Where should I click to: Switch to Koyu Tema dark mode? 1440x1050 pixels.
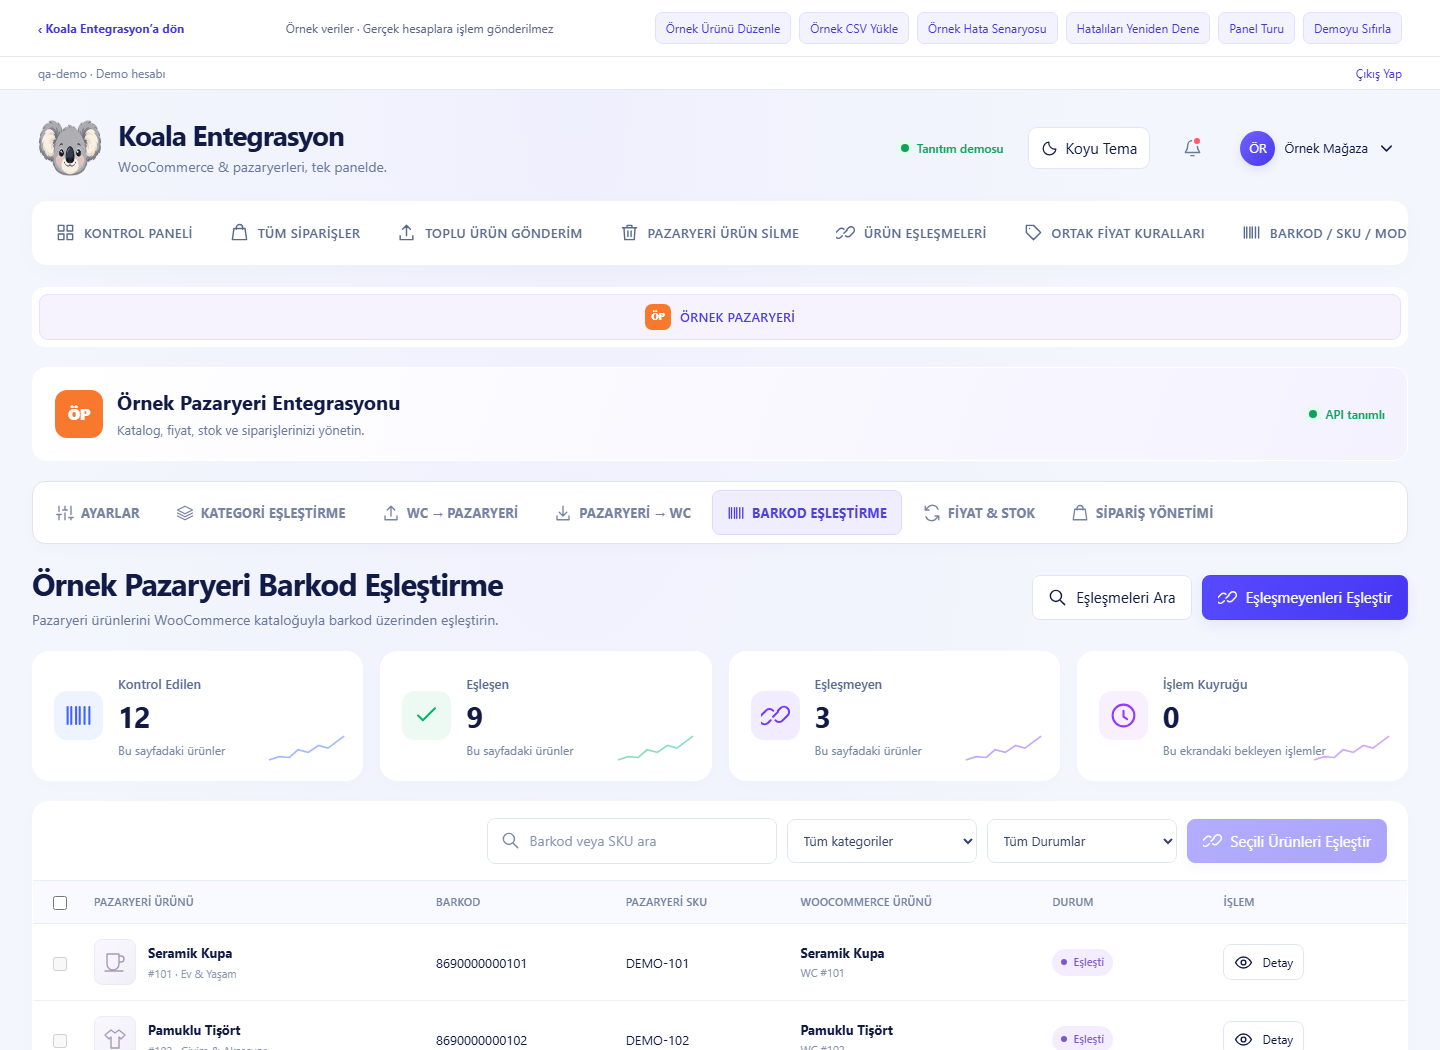[x=1089, y=148]
